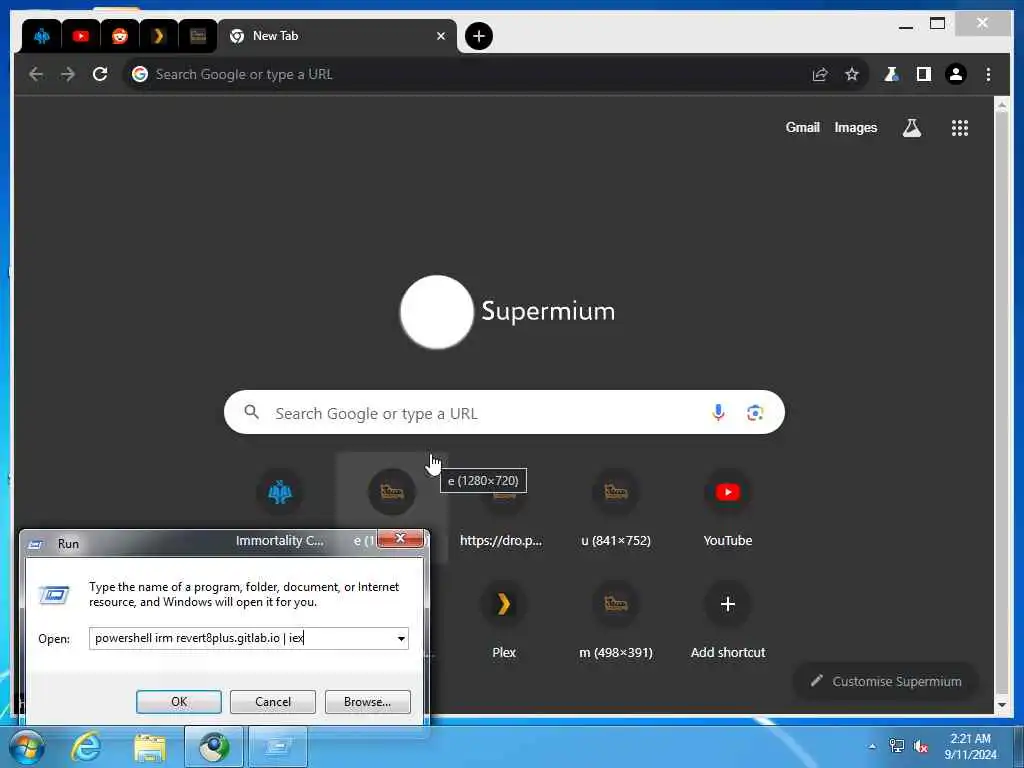Switch to the pinned YouTube tab
1024x768 pixels.
pos(81,36)
